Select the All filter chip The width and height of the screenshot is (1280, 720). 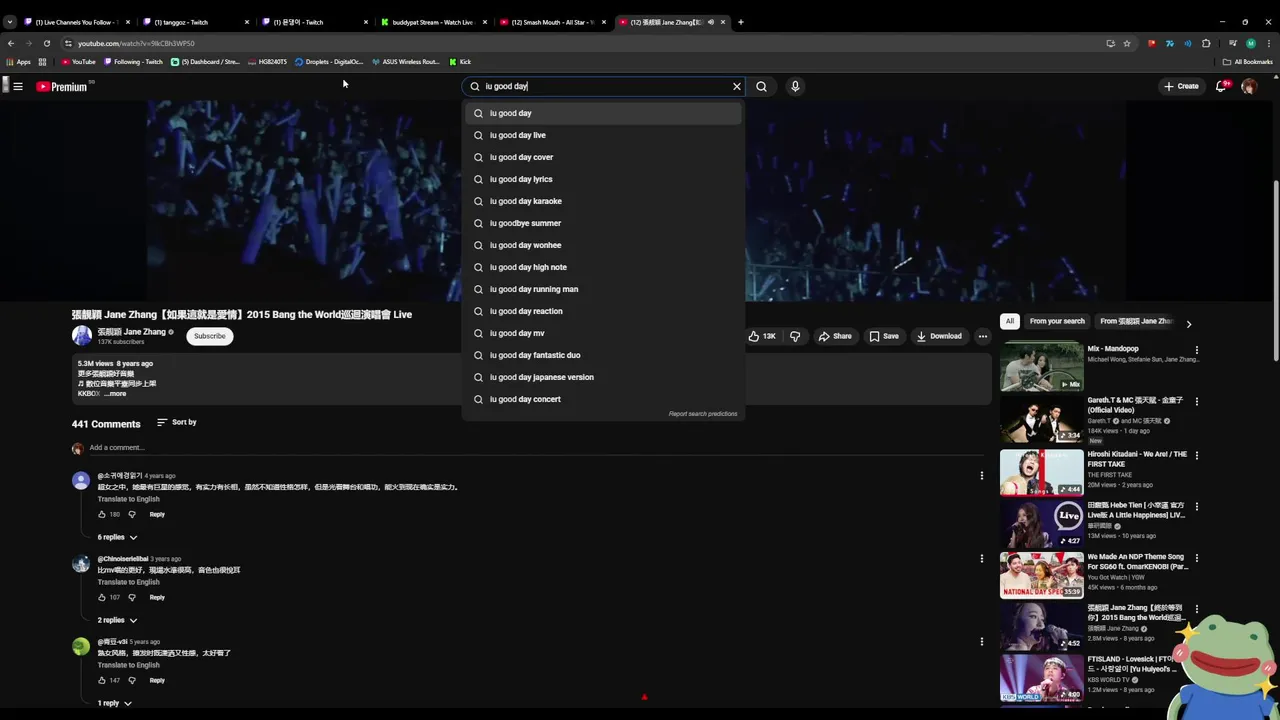[x=1010, y=321]
